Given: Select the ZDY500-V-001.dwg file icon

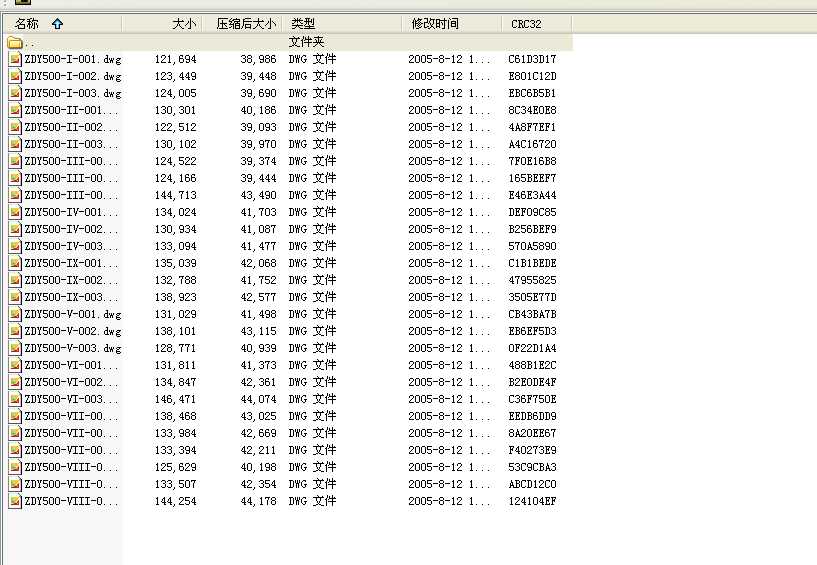Looking at the screenshot, I should coord(15,314).
